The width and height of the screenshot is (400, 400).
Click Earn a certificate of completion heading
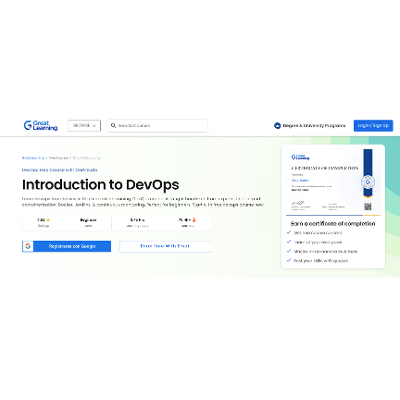(333, 224)
